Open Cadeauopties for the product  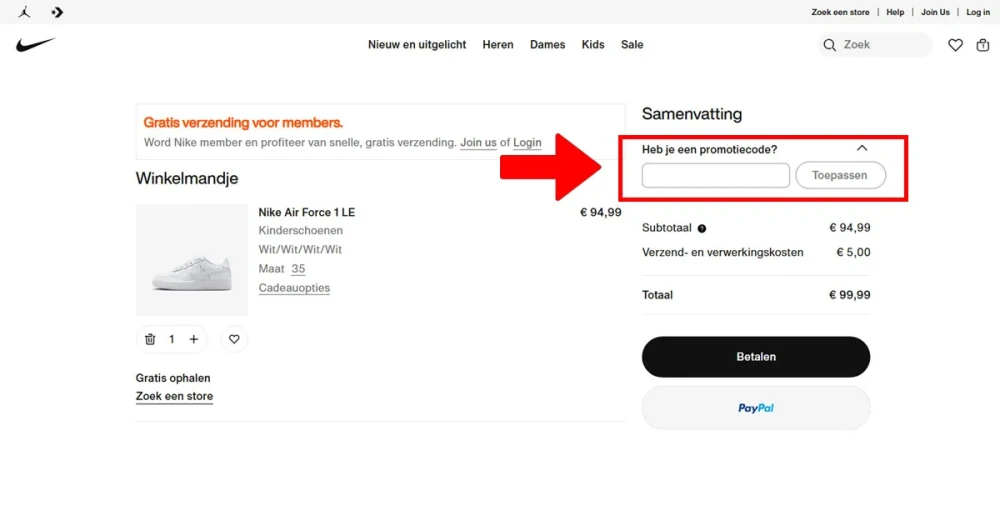click(294, 288)
